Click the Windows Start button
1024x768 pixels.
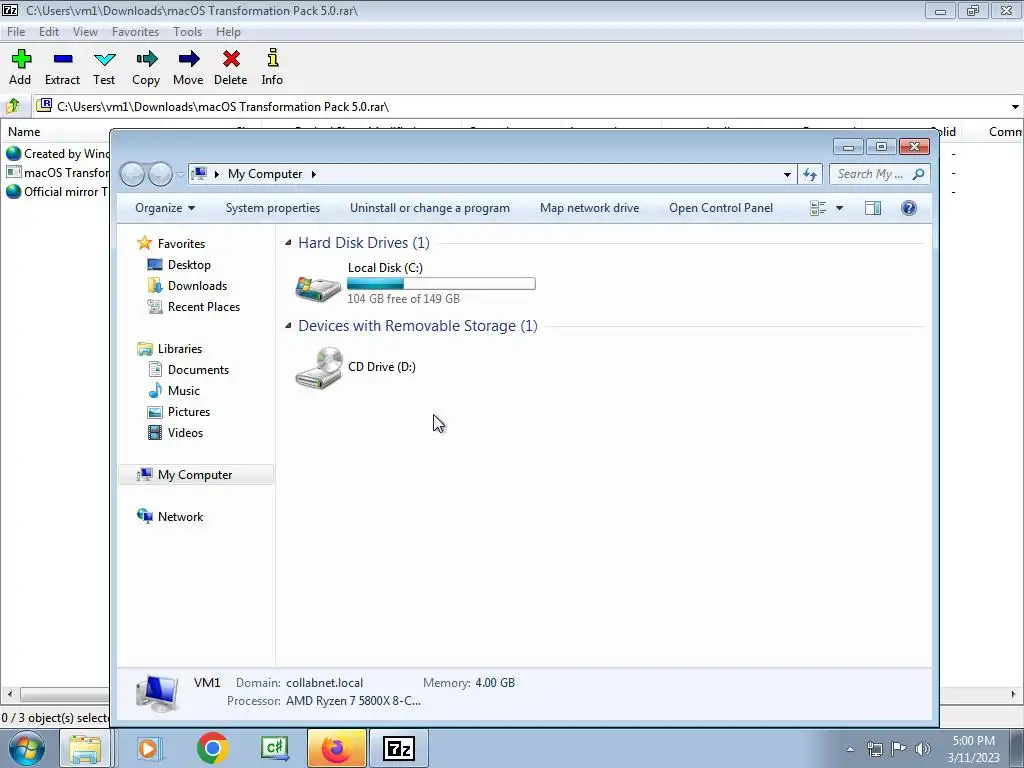point(27,748)
